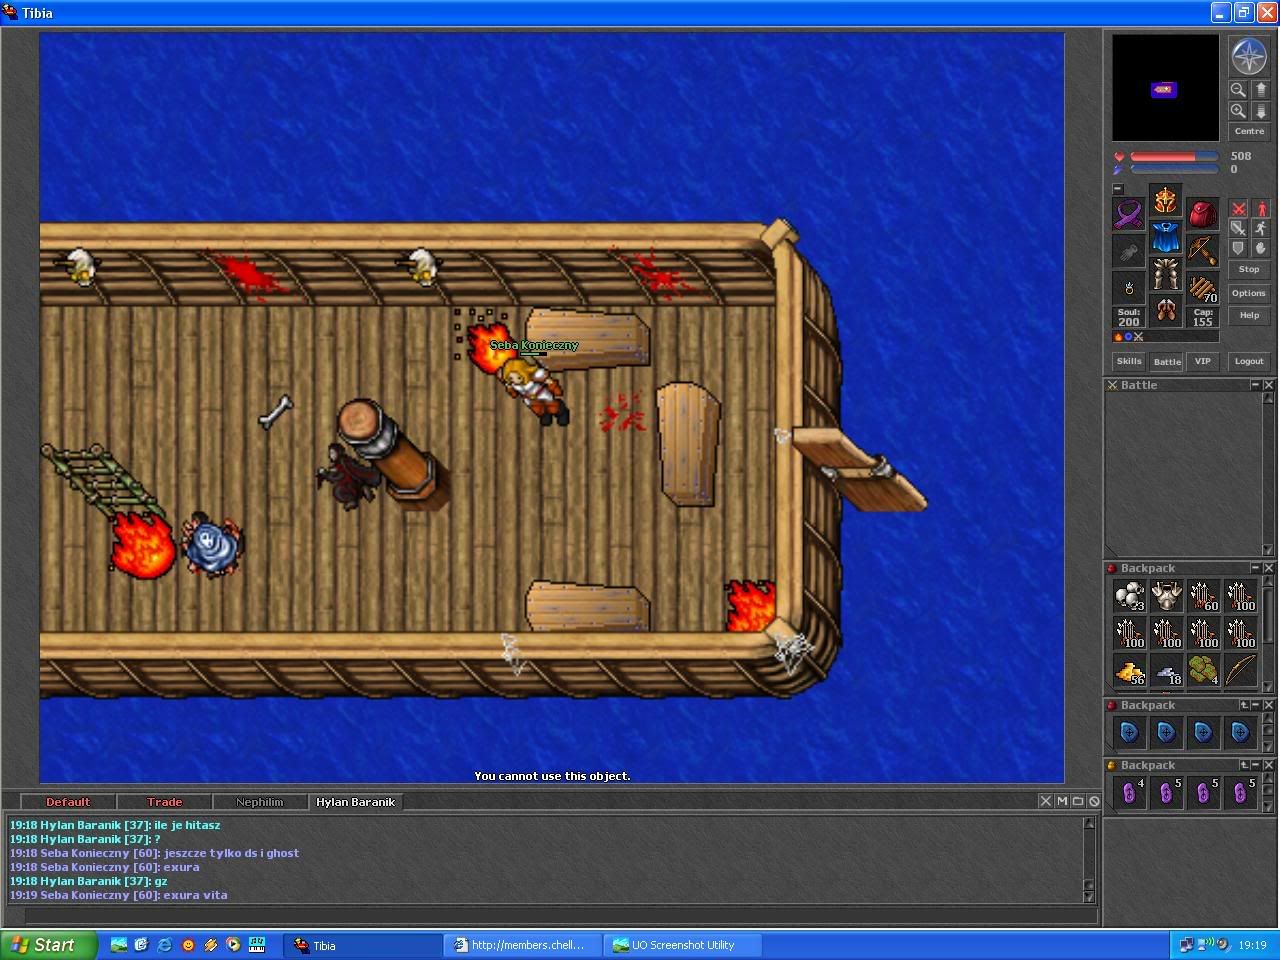Image resolution: width=1280 pixels, height=960 pixels.
Task: Go up one level in blue runes Backpack
Action: coord(1244,705)
